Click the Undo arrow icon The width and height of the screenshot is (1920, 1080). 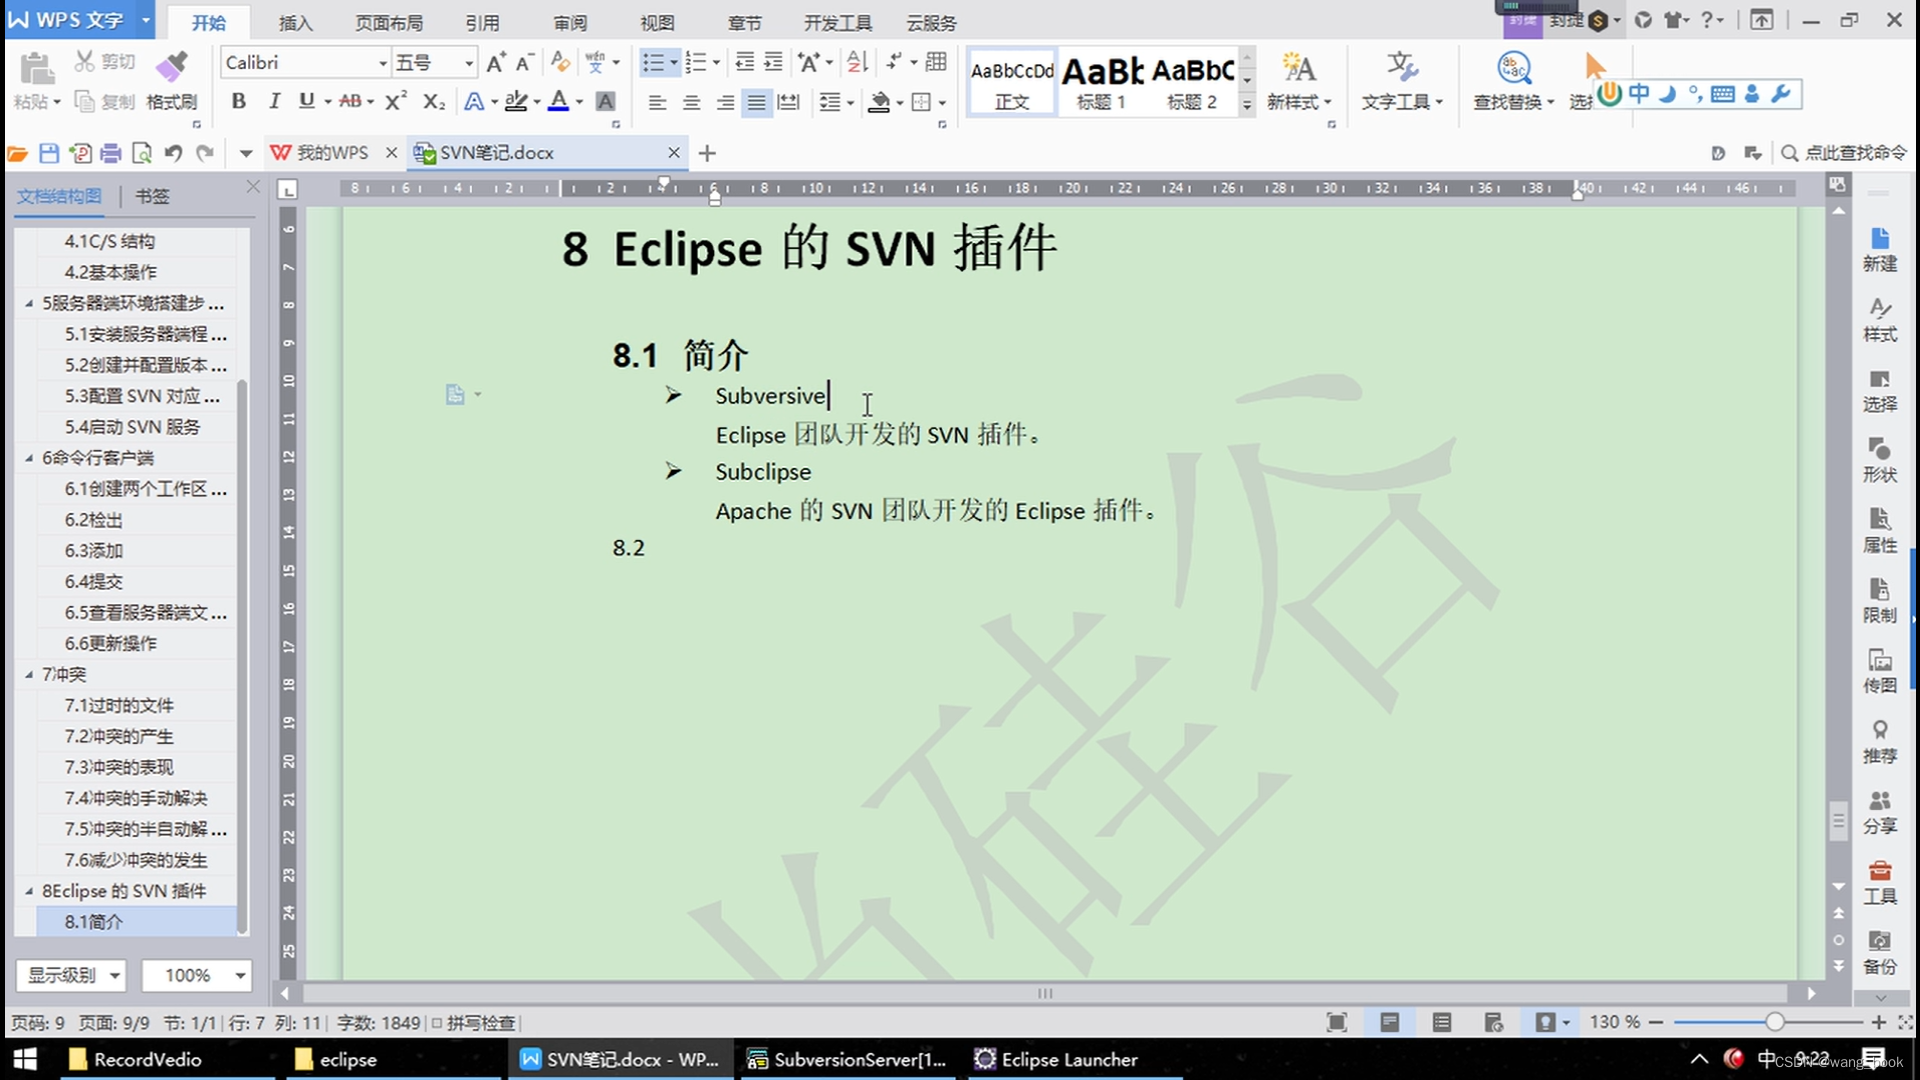click(x=173, y=153)
